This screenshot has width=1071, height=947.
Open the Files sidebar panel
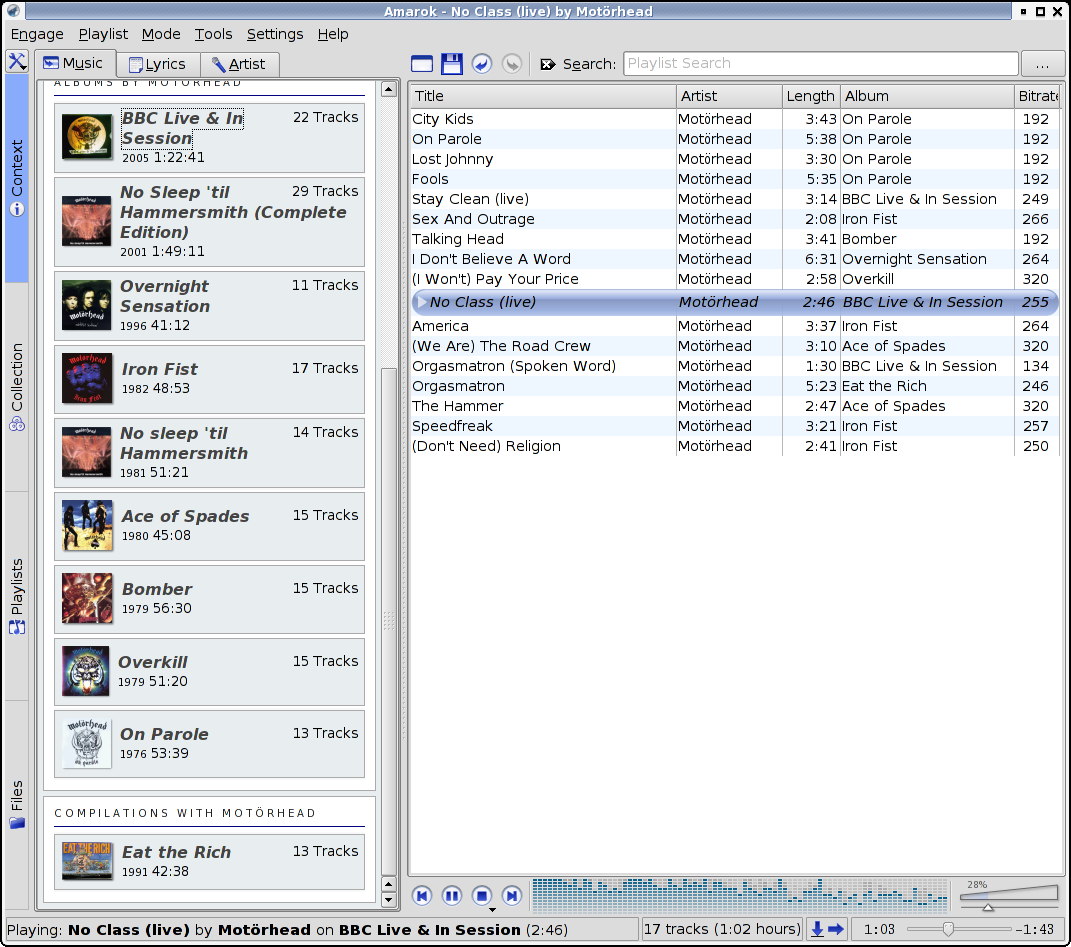(16, 805)
